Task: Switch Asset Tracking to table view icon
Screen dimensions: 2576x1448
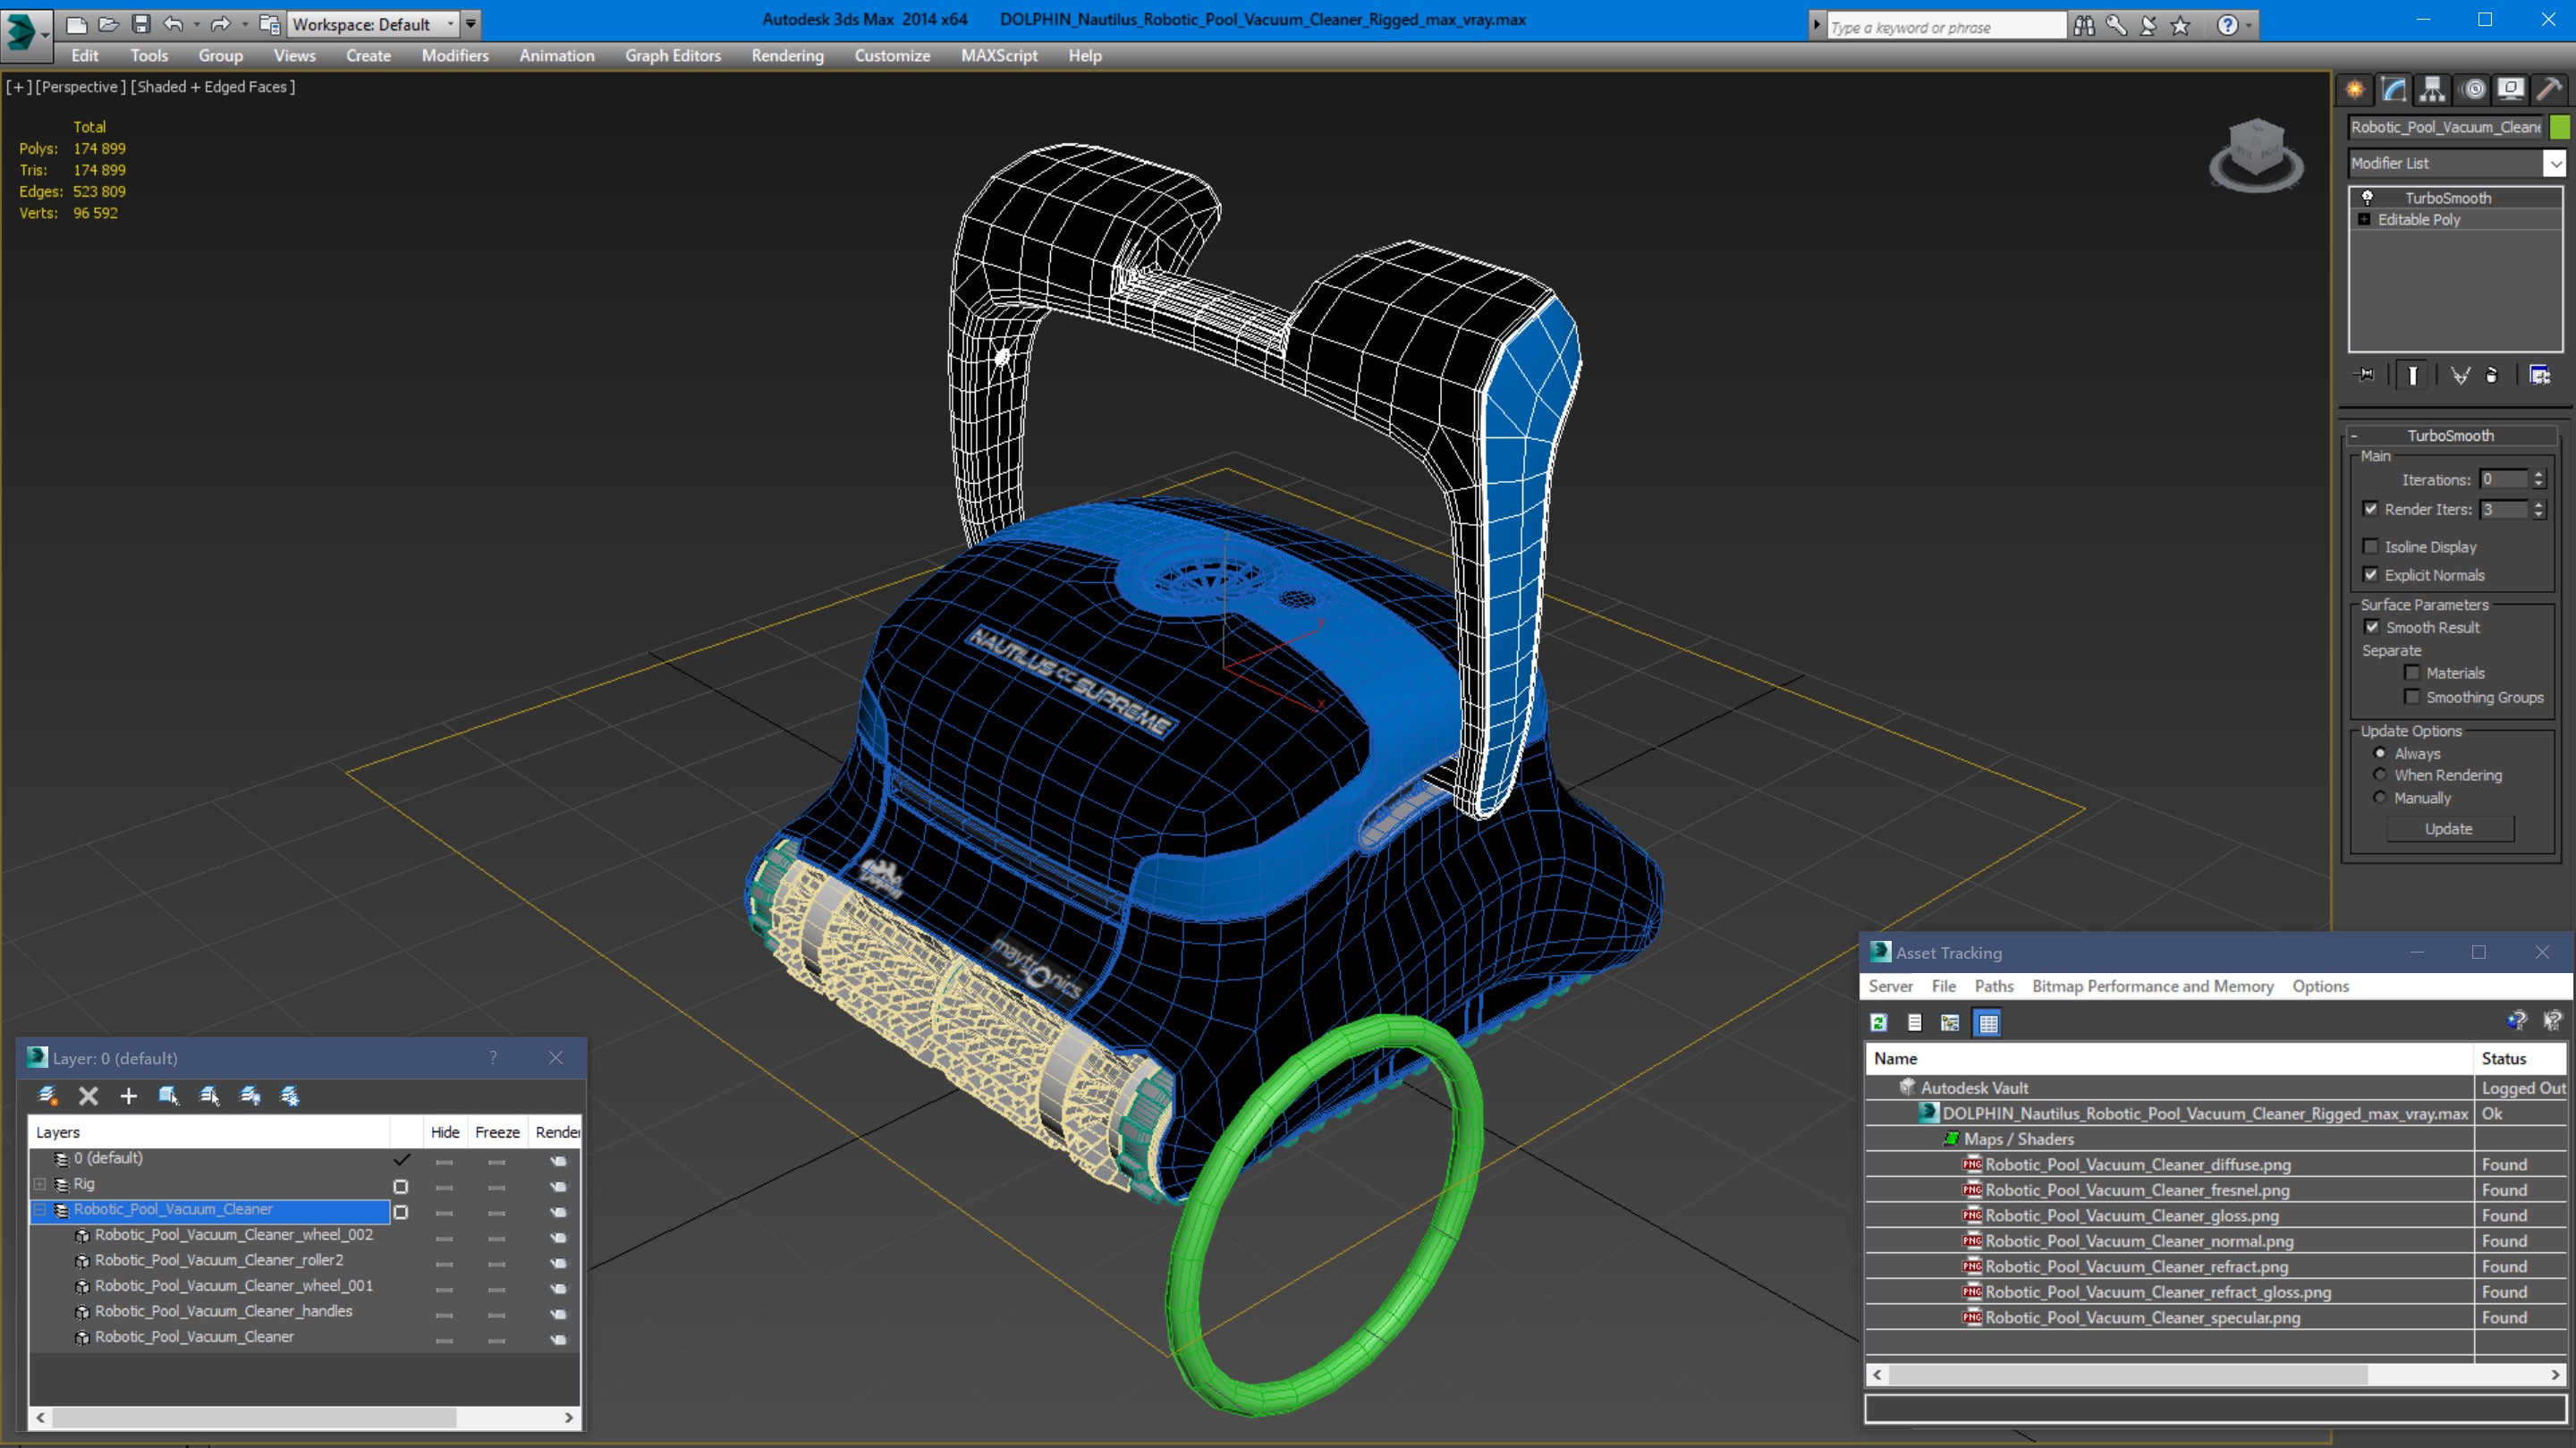Action: (x=1988, y=1022)
